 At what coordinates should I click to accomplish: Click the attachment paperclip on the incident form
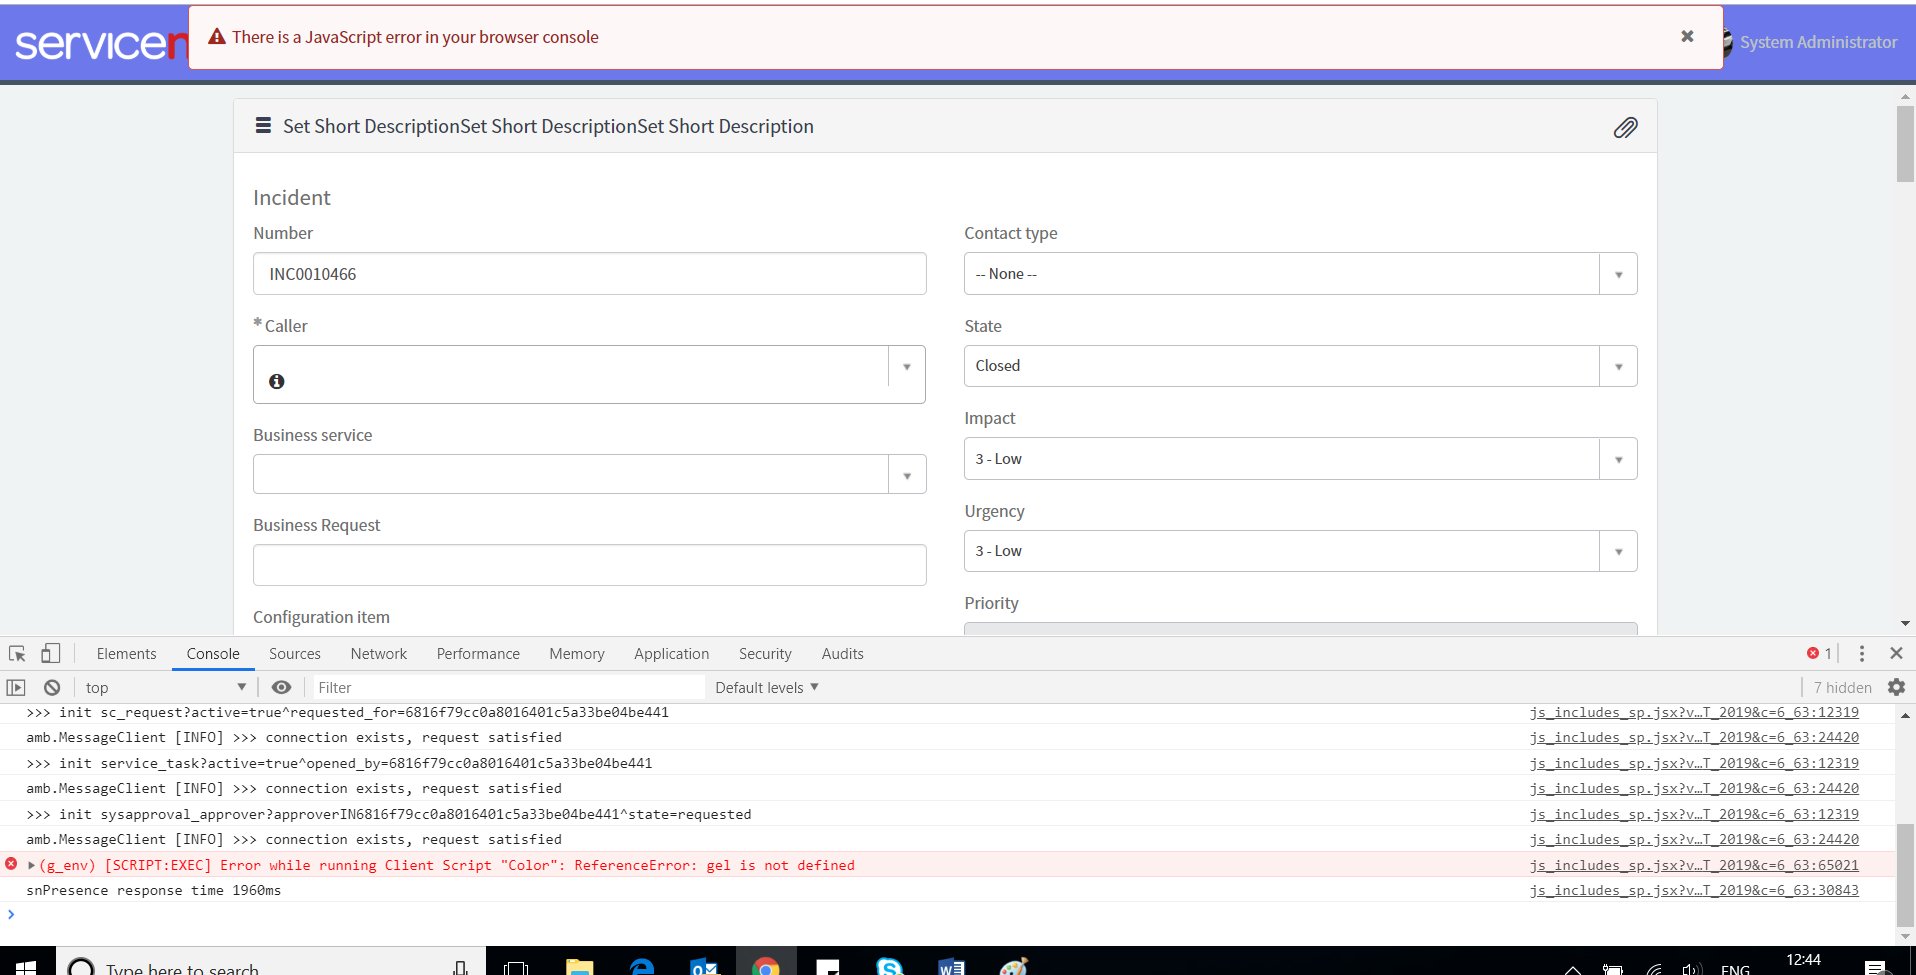coord(1626,127)
